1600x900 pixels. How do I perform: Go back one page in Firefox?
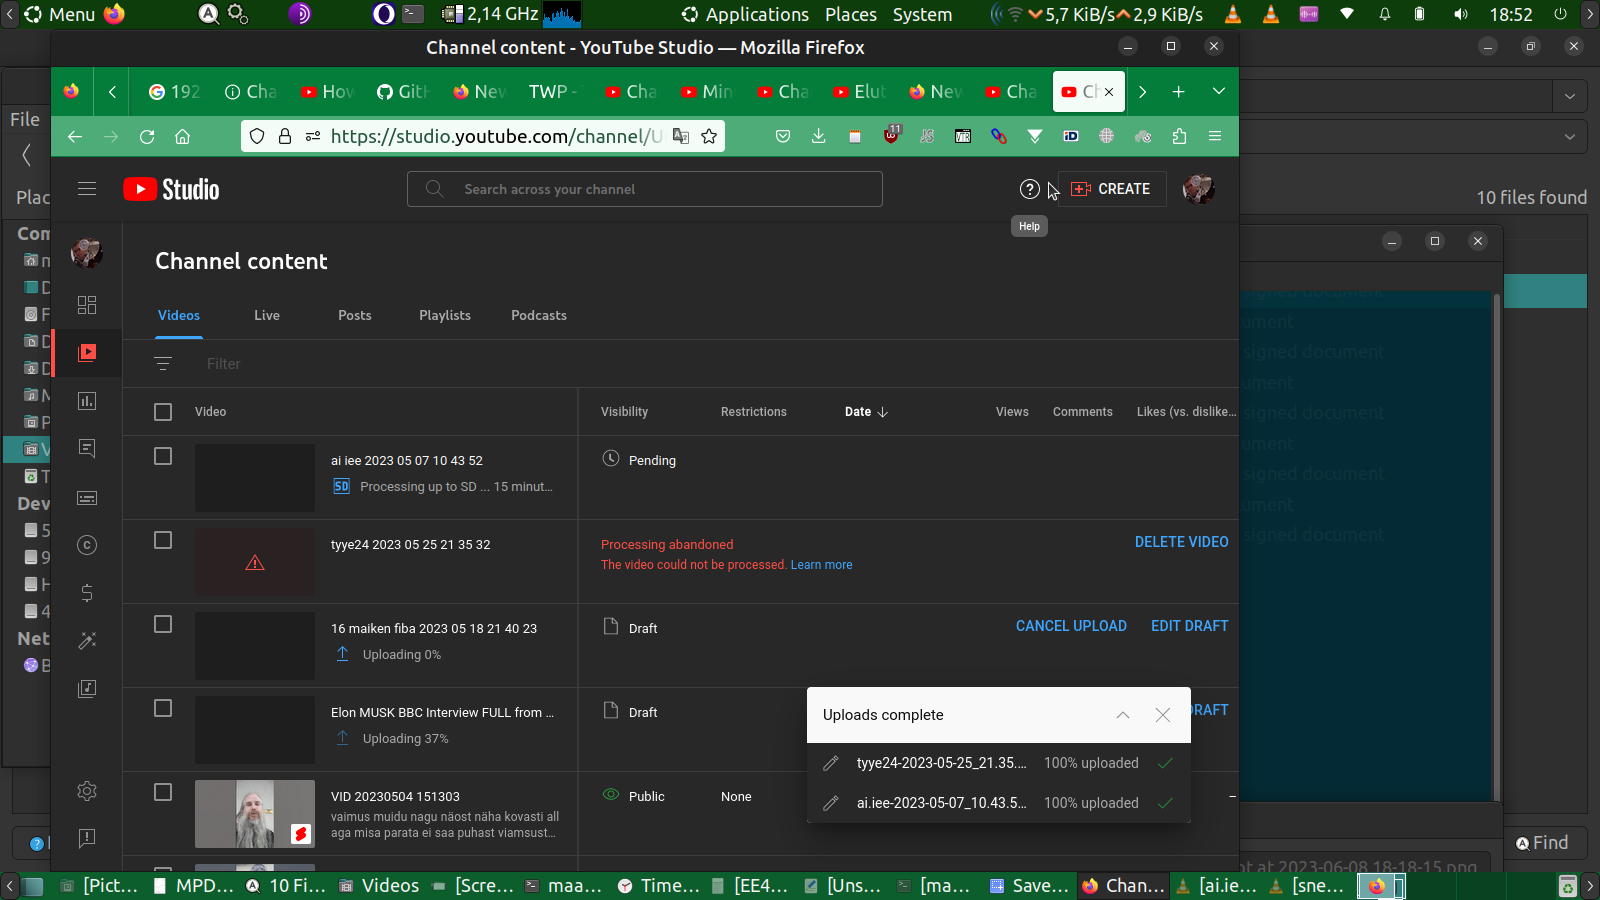tap(75, 137)
